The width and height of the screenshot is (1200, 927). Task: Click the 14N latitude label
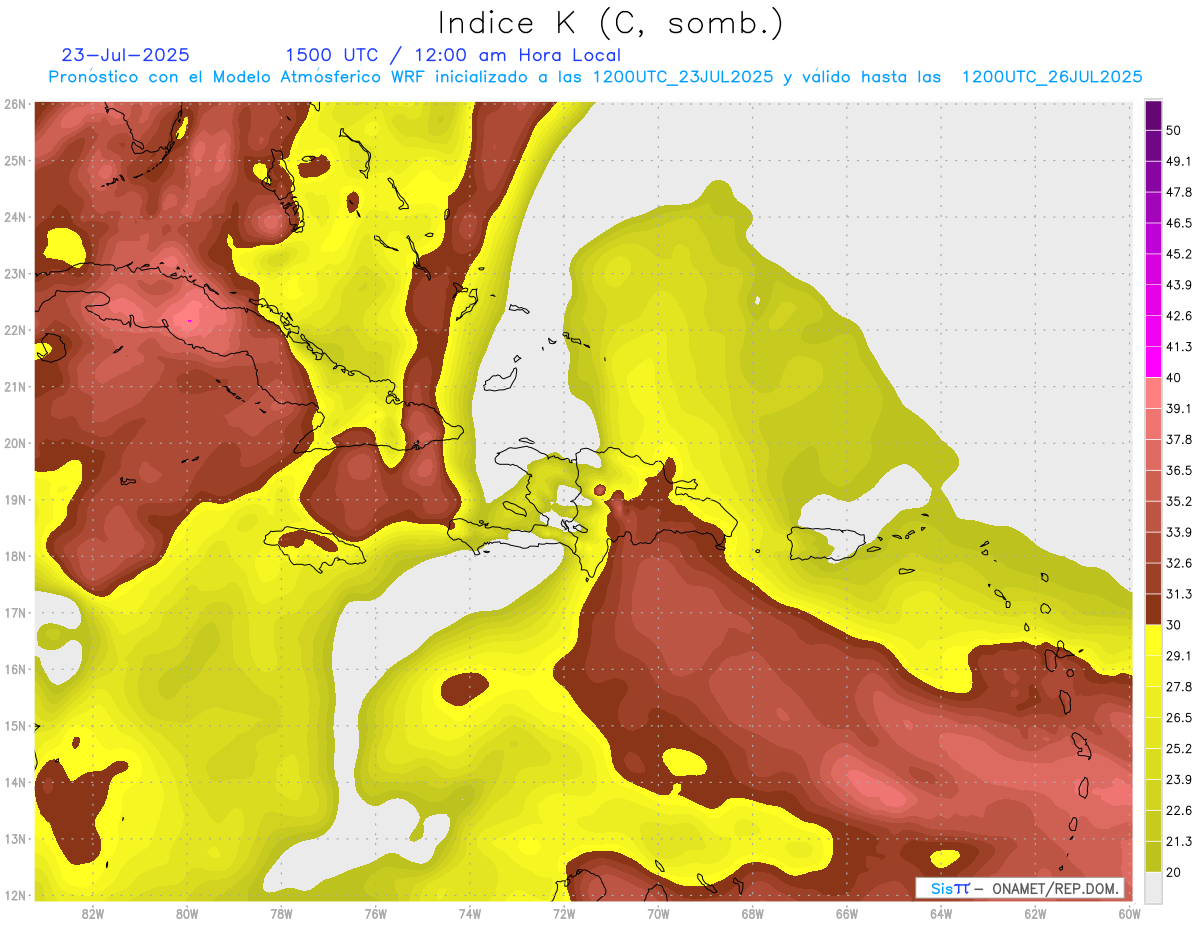pos(15,782)
